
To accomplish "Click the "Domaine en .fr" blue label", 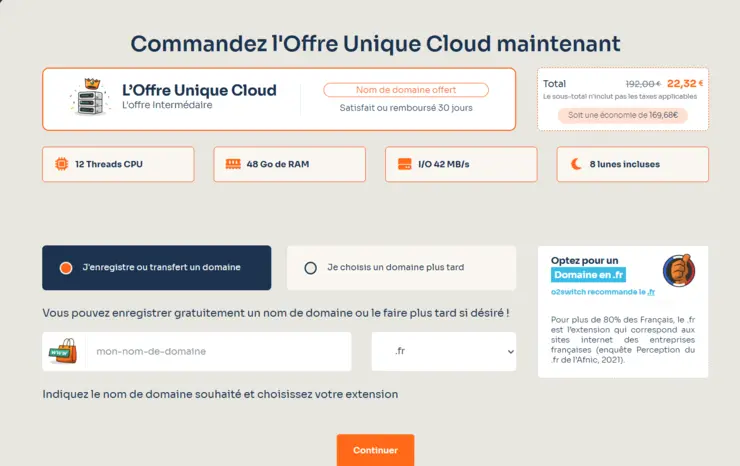I will [589, 275].
